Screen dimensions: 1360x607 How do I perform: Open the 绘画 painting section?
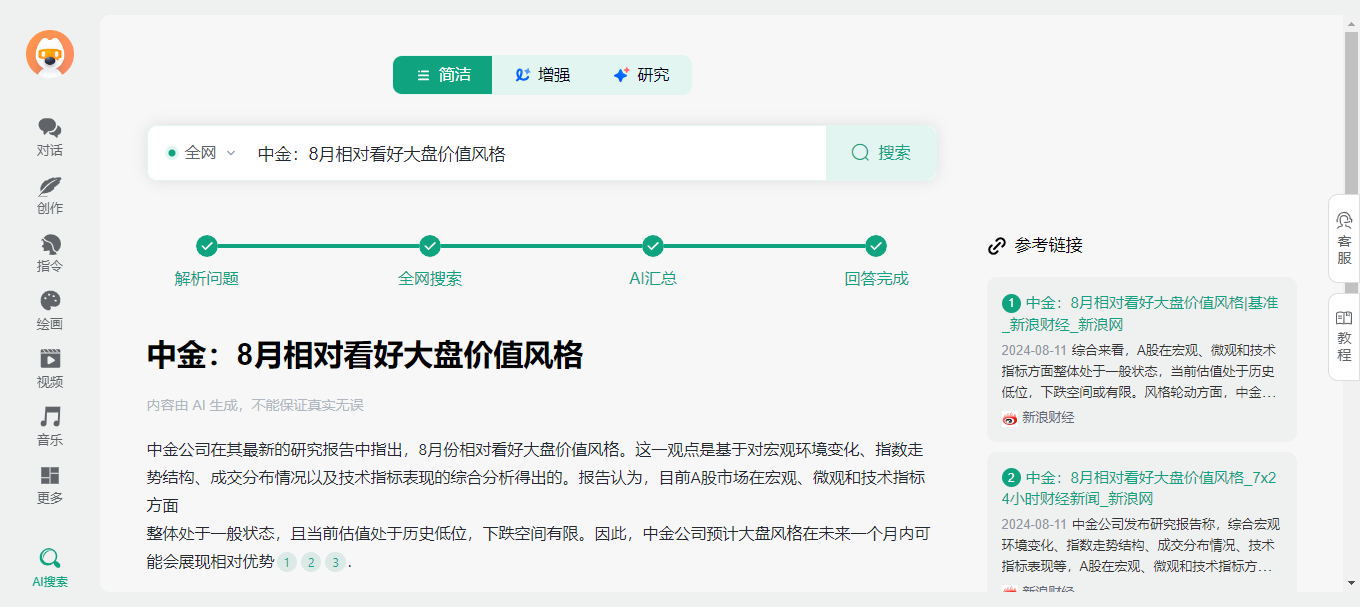pos(50,312)
